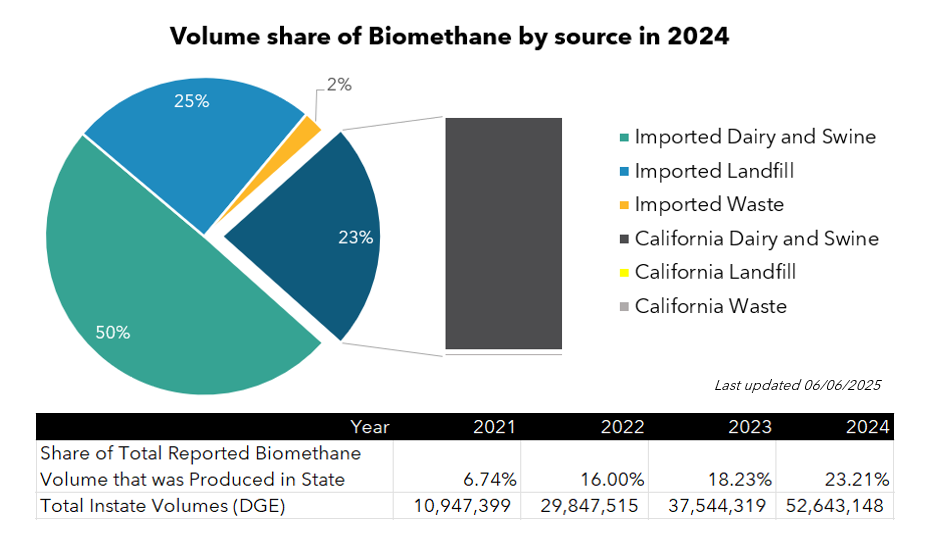
Task: Click the yellow California Landfill legend swatch
Action: point(624,273)
